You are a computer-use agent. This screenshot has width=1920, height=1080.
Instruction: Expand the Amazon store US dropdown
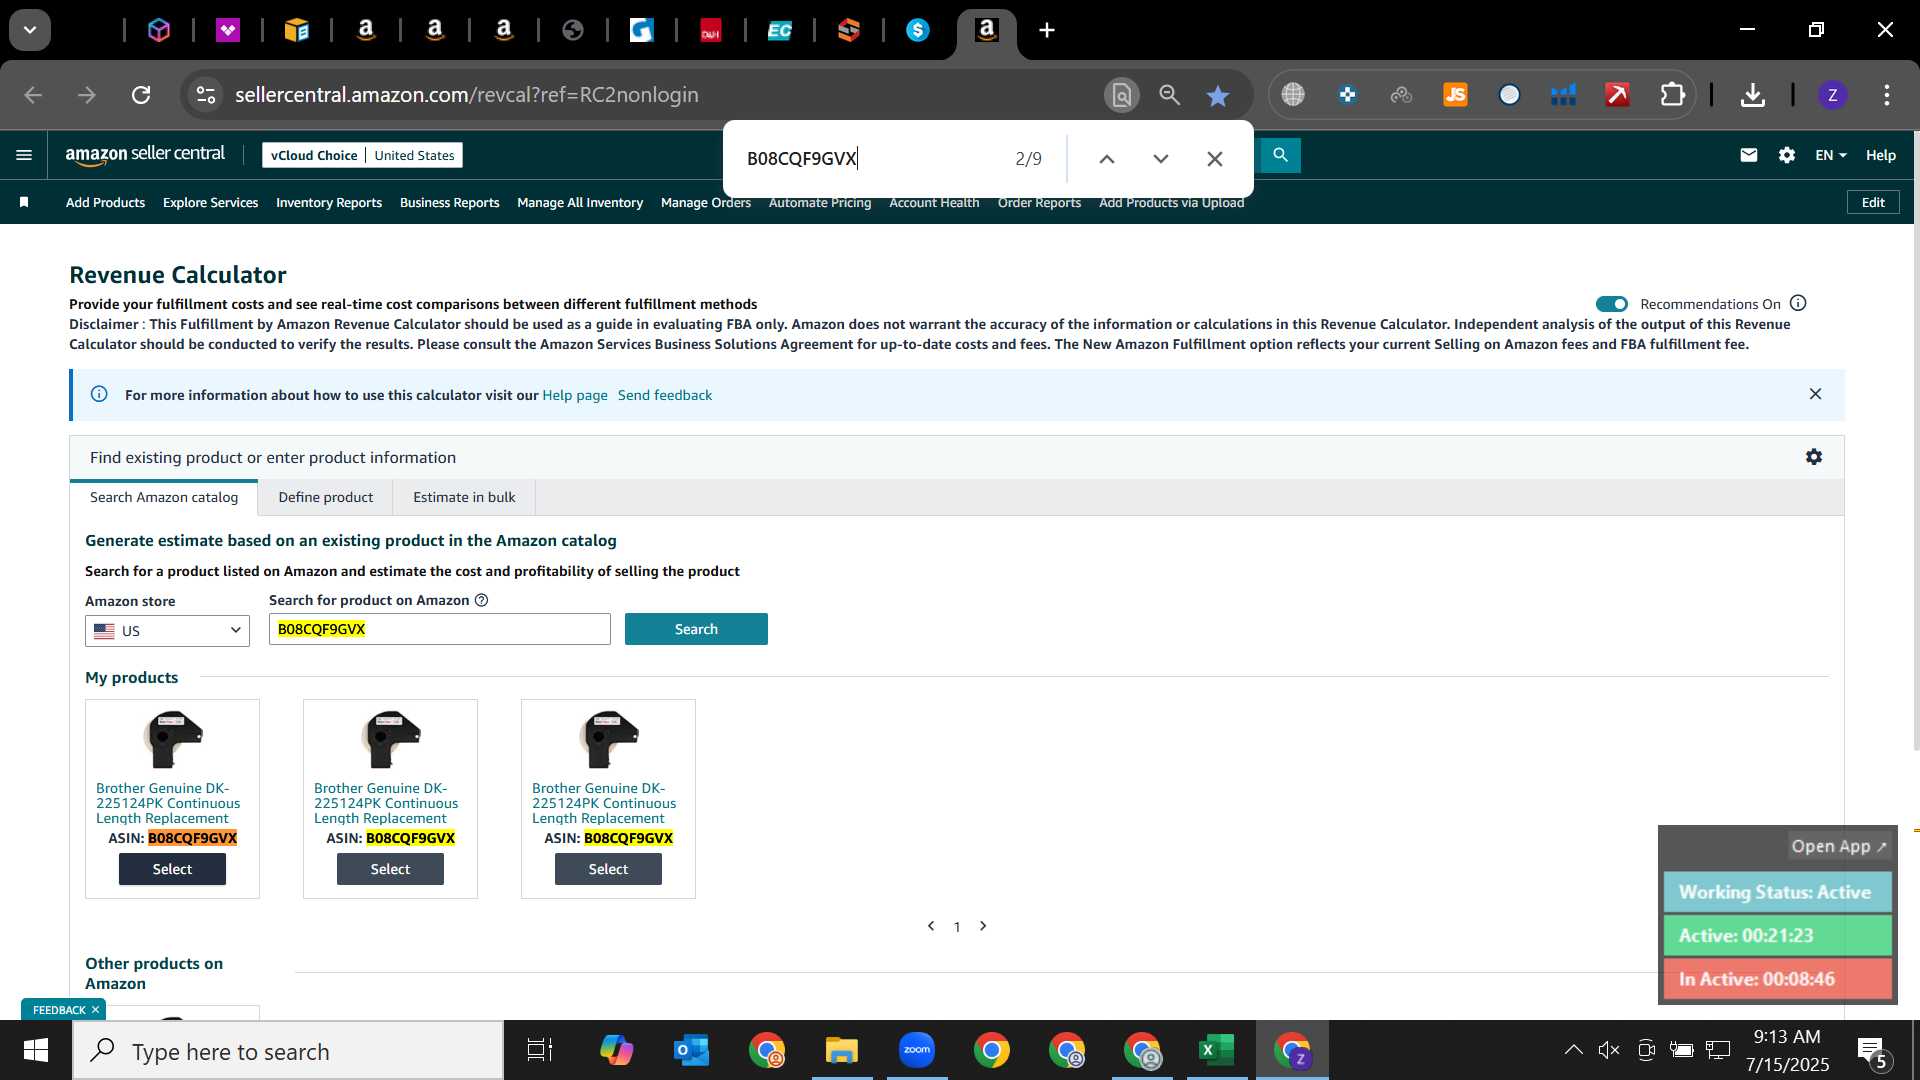(x=167, y=631)
